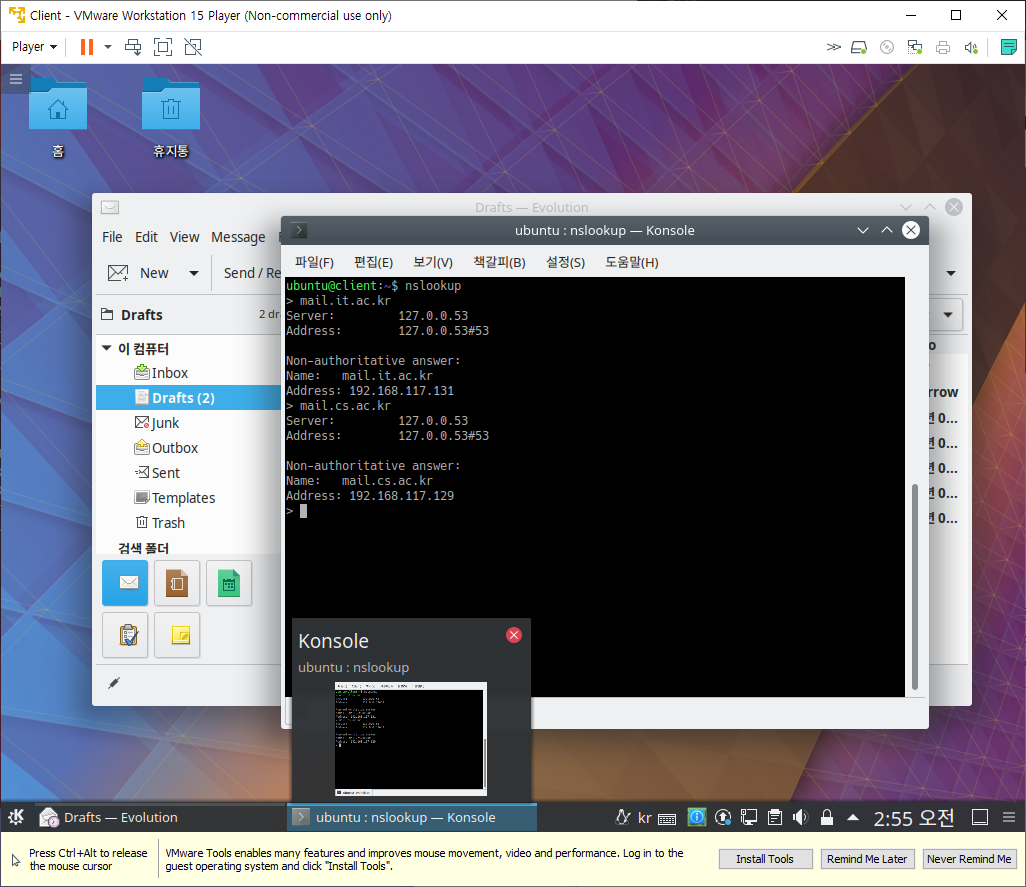Send Ctrl+Alt+Del via VMware toolbar icon
The height and width of the screenshot is (887, 1026).
(133, 47)
